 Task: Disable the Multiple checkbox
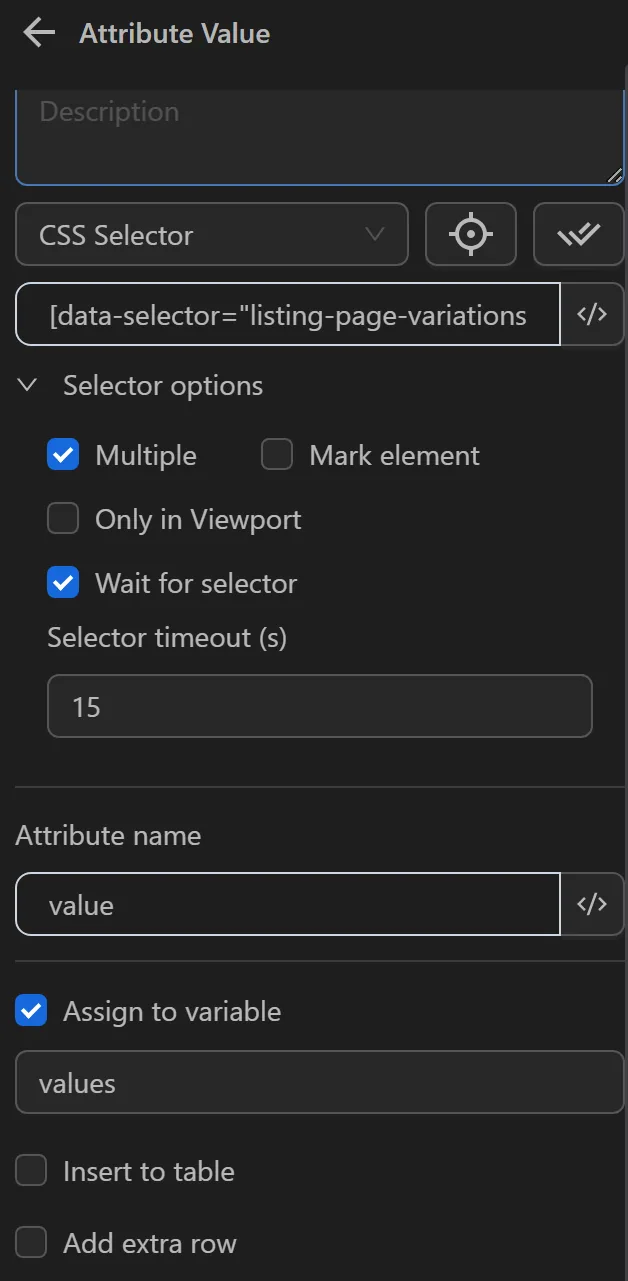click(x=63, y=454)
